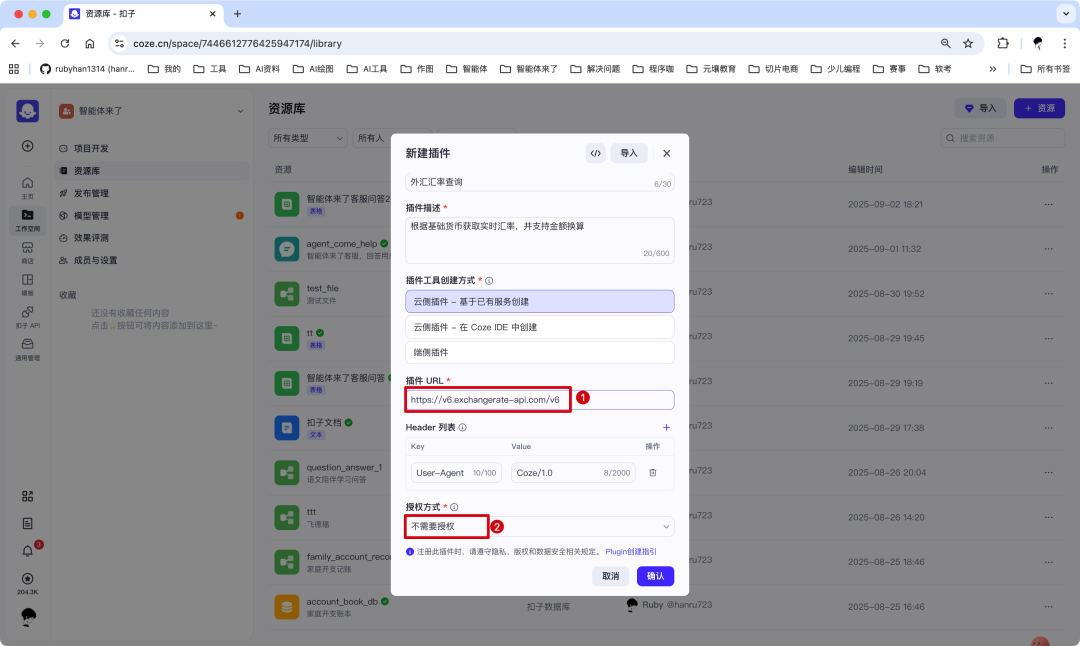Add a new Header row with plus icon
Viewport: 1080px width, 646px height.
tap(666, 427)
